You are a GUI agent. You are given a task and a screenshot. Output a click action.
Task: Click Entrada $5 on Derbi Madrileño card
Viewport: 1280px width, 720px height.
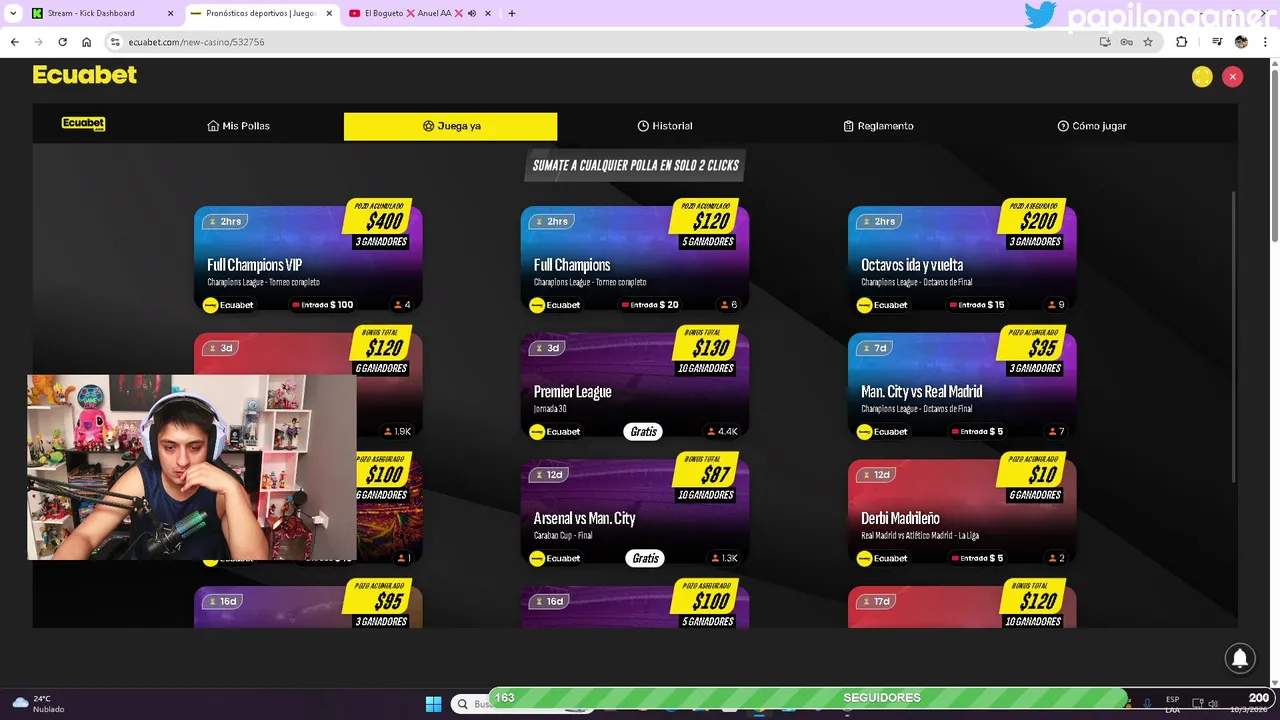click(x=977, y=558)
